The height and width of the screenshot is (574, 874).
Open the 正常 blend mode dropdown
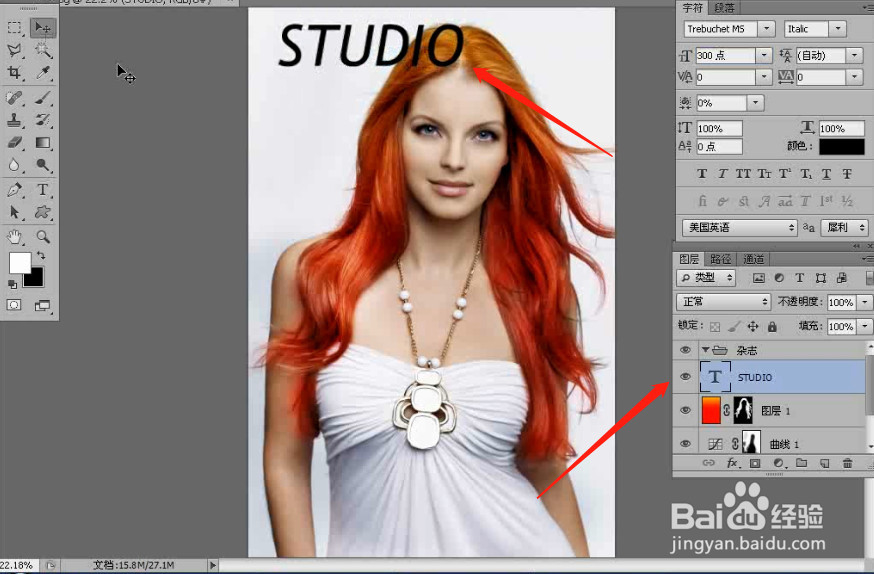(723, 301)
